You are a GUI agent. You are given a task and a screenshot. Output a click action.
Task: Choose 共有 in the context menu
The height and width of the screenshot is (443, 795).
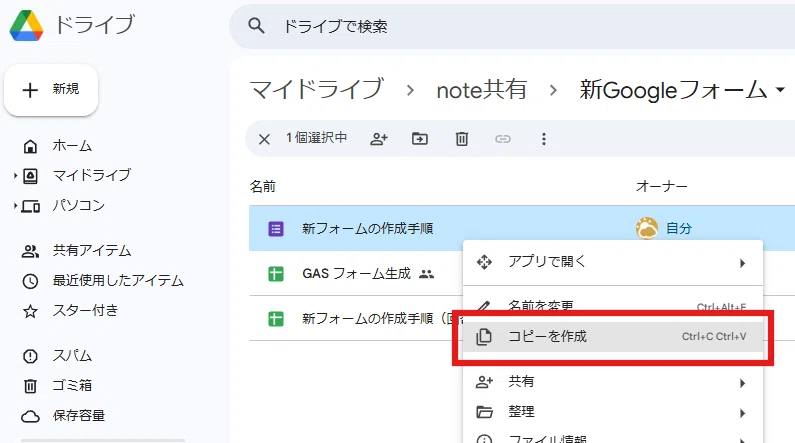[x=613, y=382]
